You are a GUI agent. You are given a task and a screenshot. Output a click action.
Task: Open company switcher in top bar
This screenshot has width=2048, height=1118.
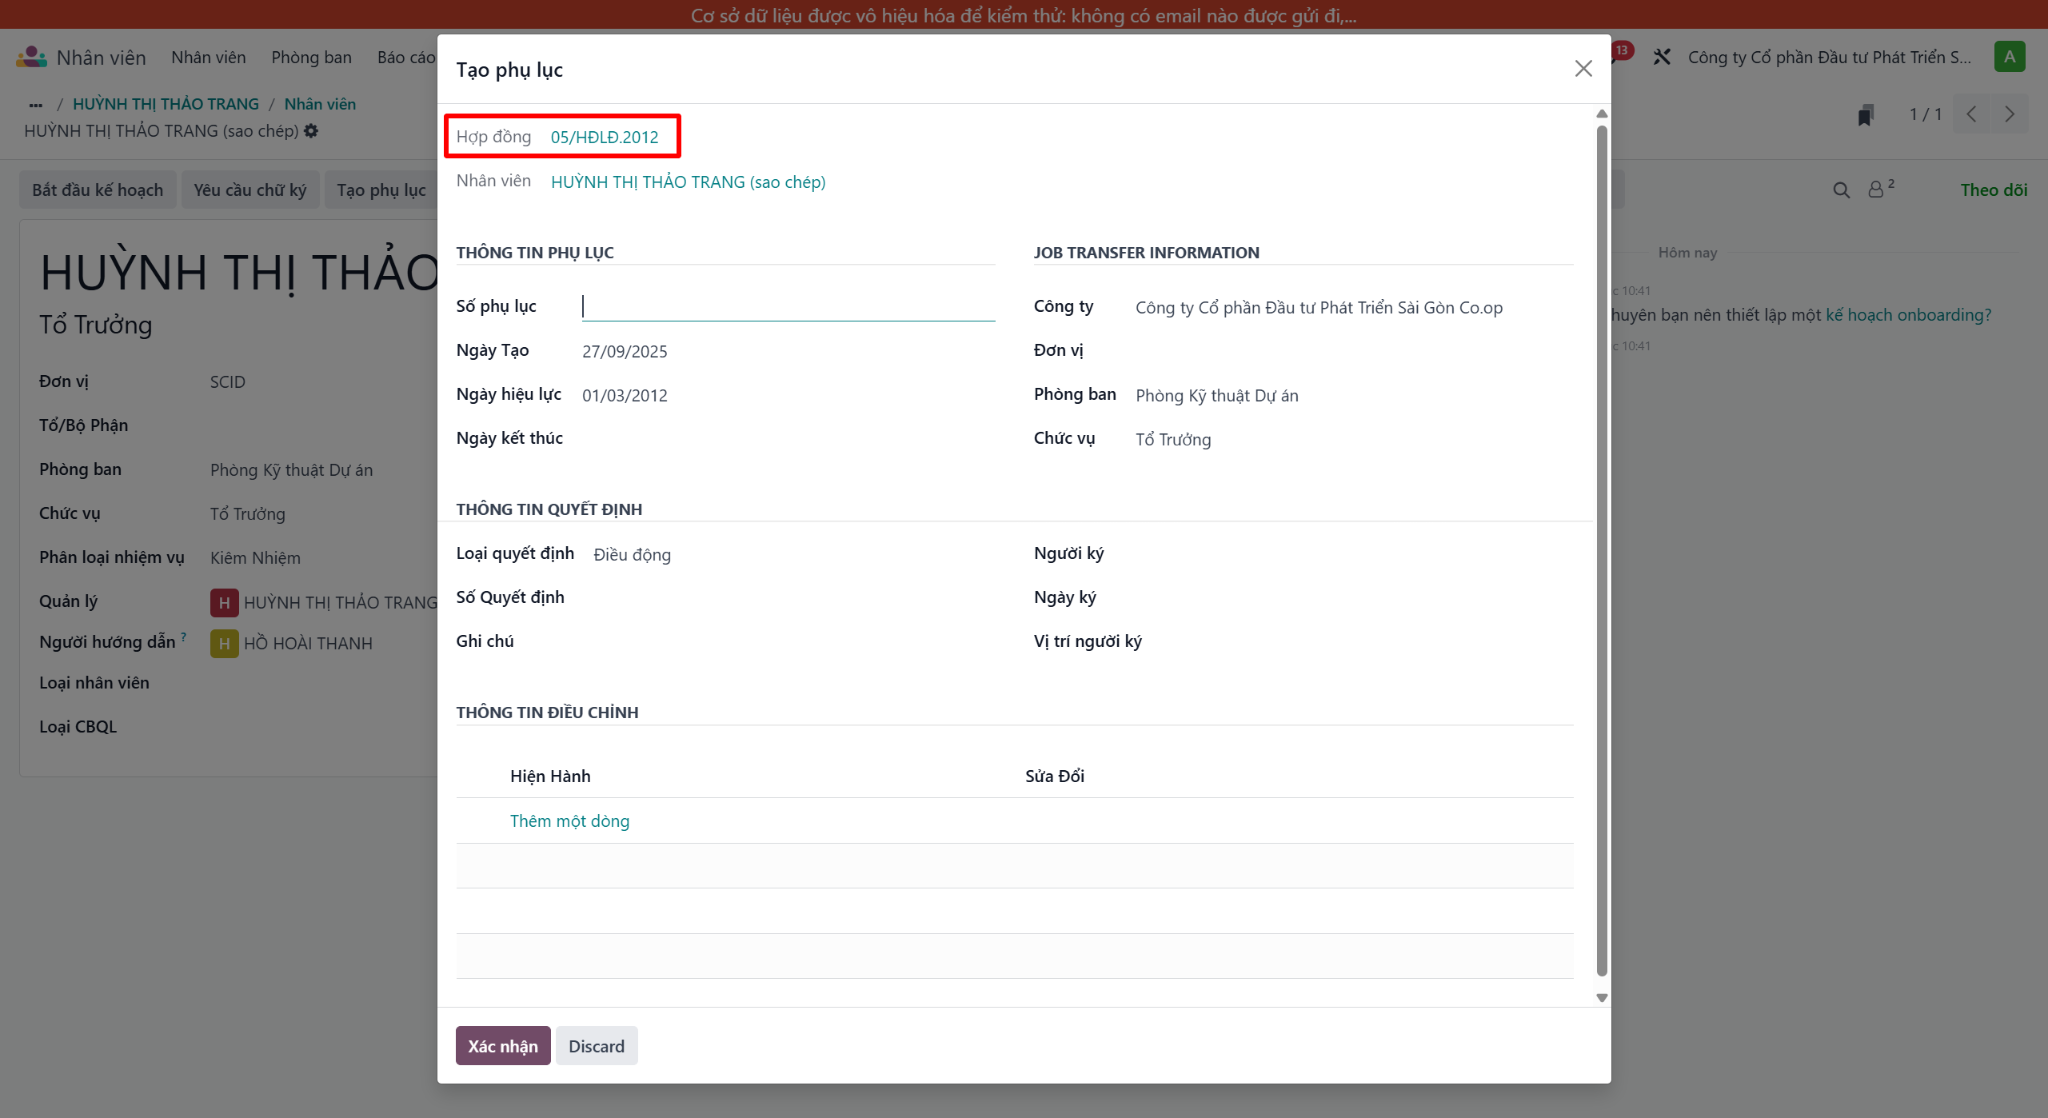click(1830, 57)
